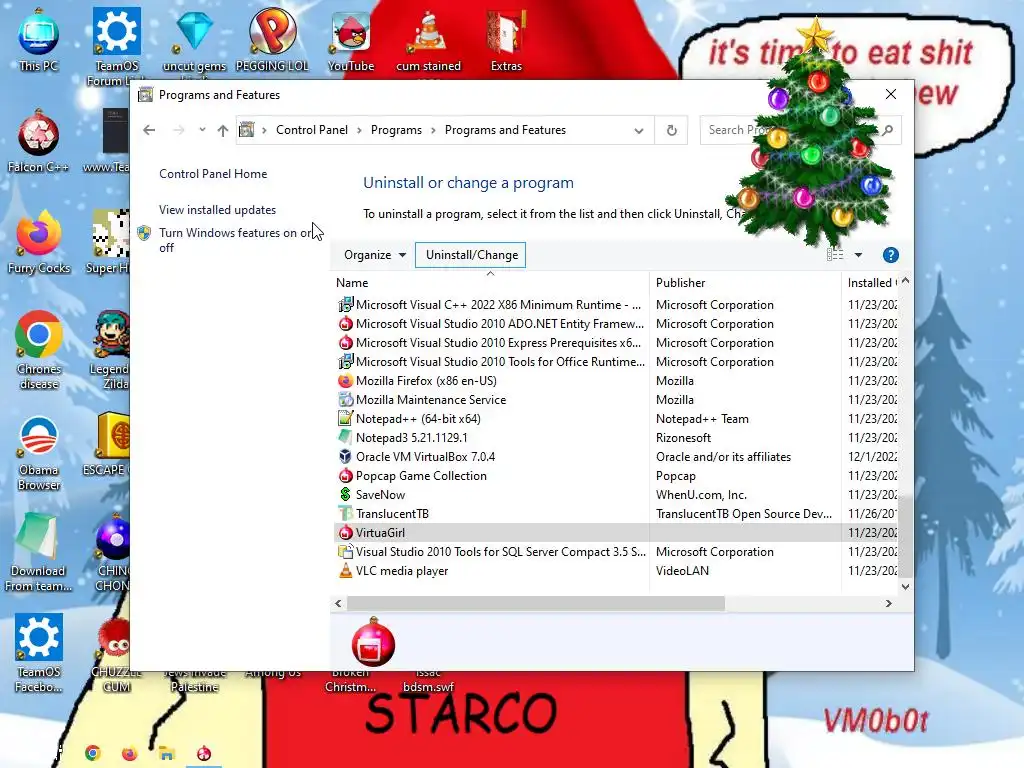Click the Control Panel breadcrumb
The width and height of the screenshot is (1024, 768).
click(x=312, y=130)
